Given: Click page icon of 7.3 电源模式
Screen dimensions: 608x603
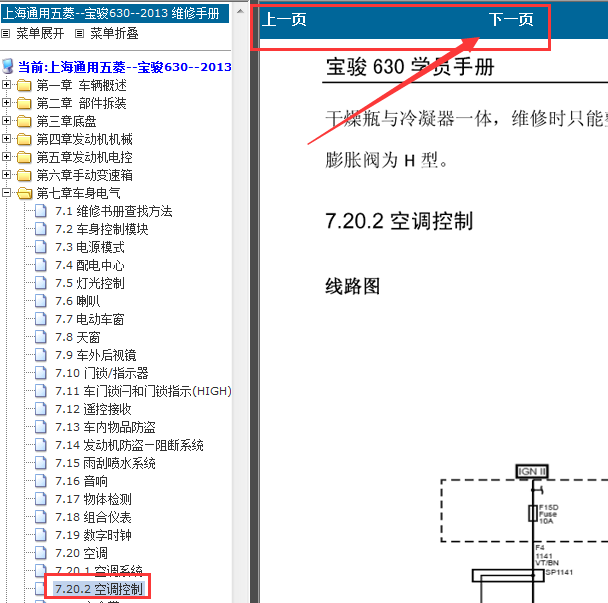Looking at the screenshot, I should coord(41,247).
